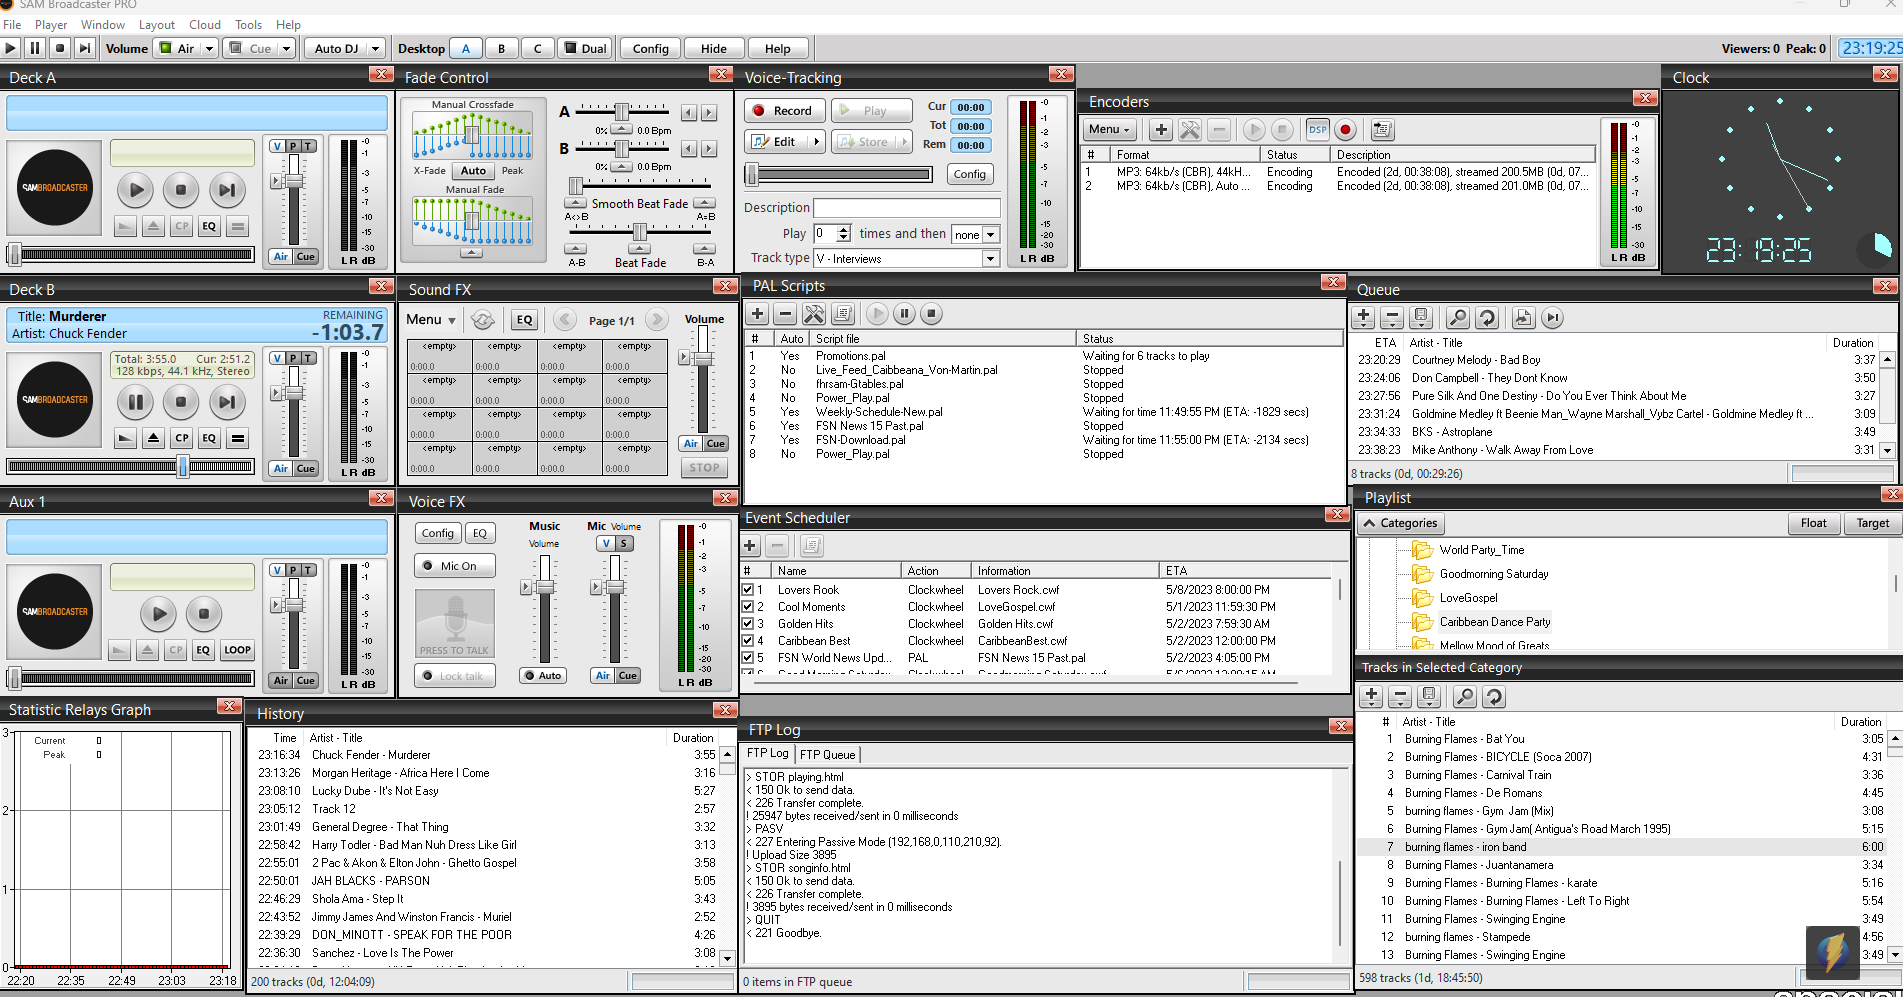
Task: Toggle Deck A Air button
Action: click(x=281, y=257)
